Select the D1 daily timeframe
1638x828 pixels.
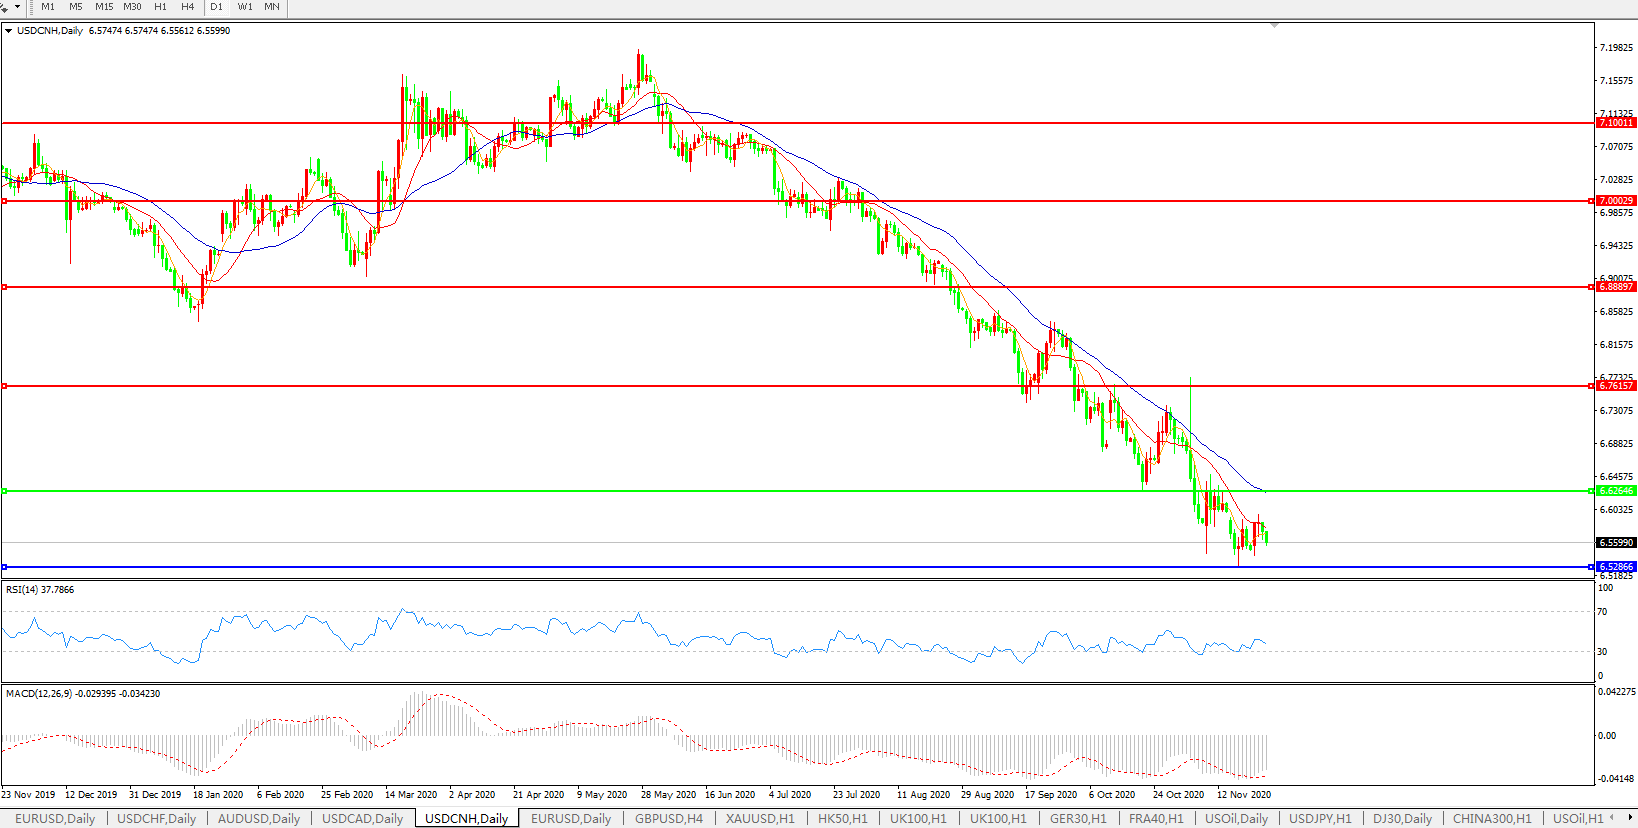216,7
